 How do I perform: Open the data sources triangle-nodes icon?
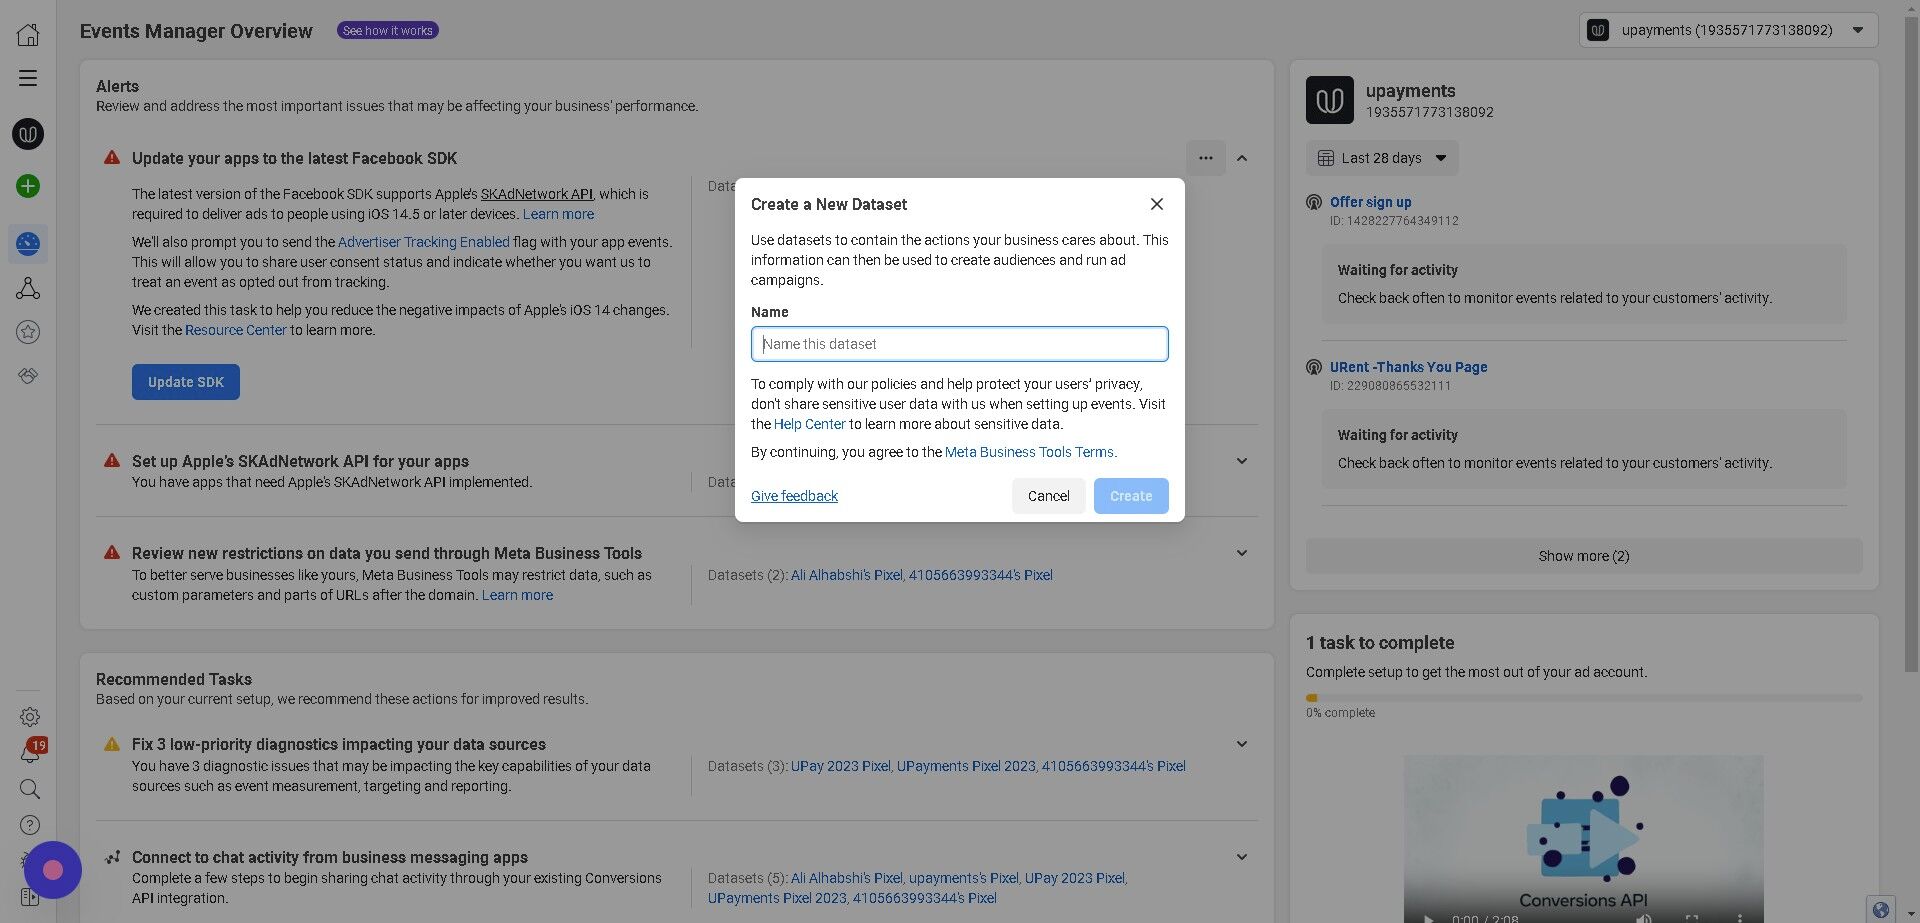click(28, 289)
